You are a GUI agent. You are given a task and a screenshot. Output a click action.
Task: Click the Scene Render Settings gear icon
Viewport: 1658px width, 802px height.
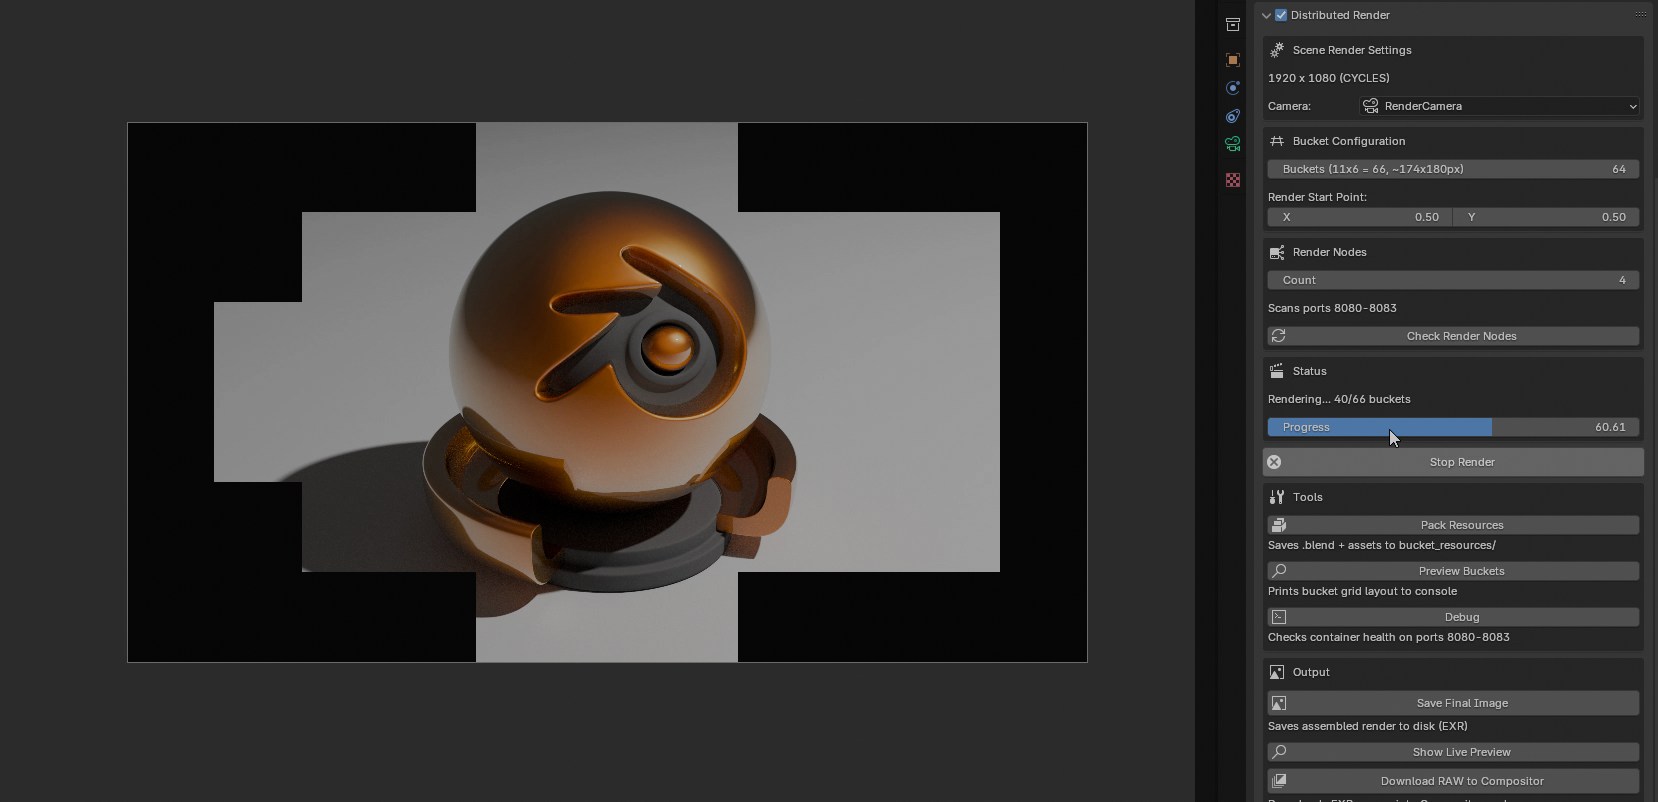click(x=1277, y=50)
